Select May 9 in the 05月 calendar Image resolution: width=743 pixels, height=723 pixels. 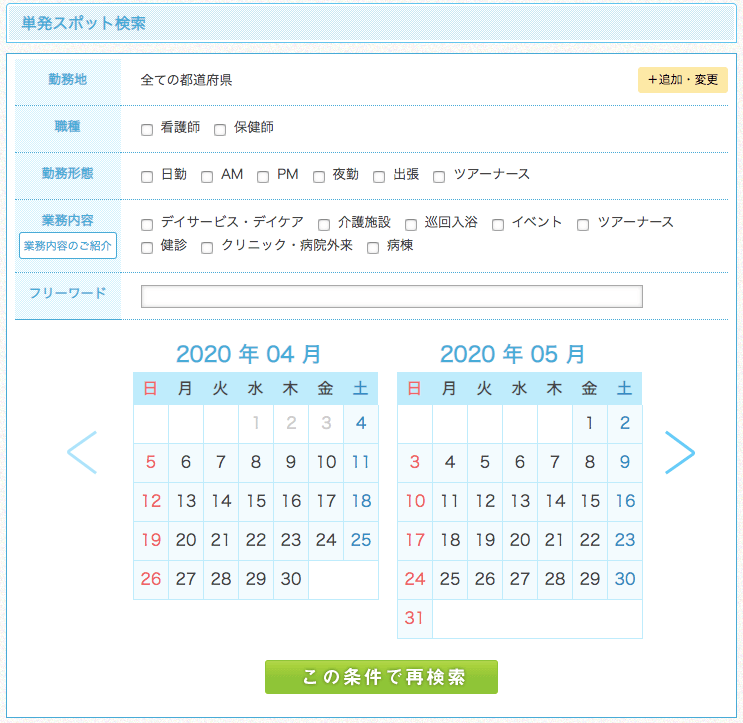click(625, 462)
